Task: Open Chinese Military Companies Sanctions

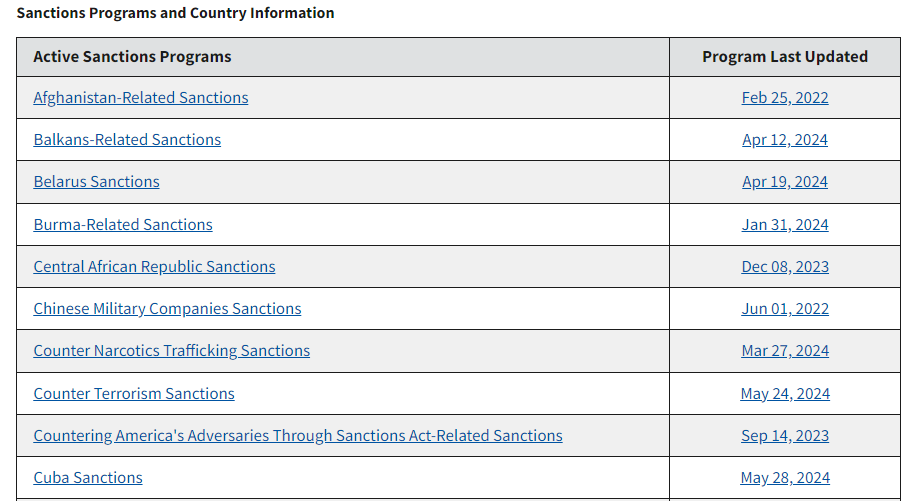Action: click(167, 309)
